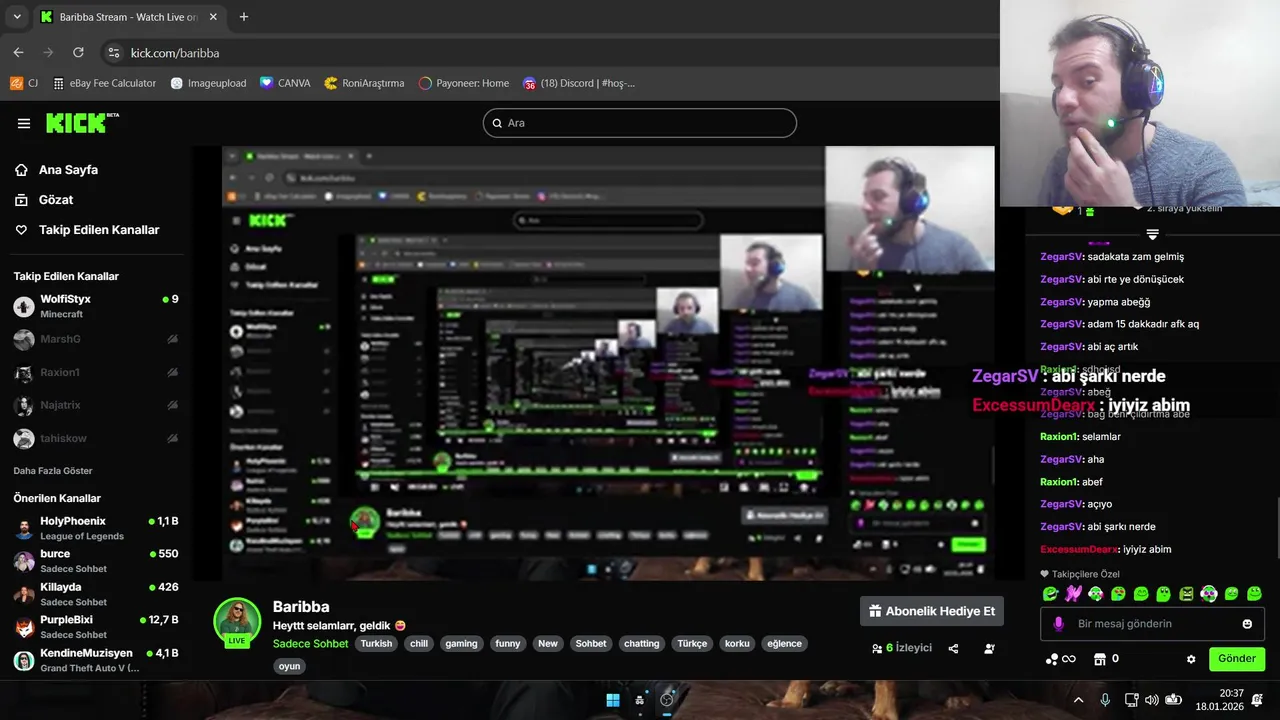Image resolution: width=1280 pixels, height=720 pixels.
Task: Open the Imageupload bookmark
Action: click(x=208, y=83)
